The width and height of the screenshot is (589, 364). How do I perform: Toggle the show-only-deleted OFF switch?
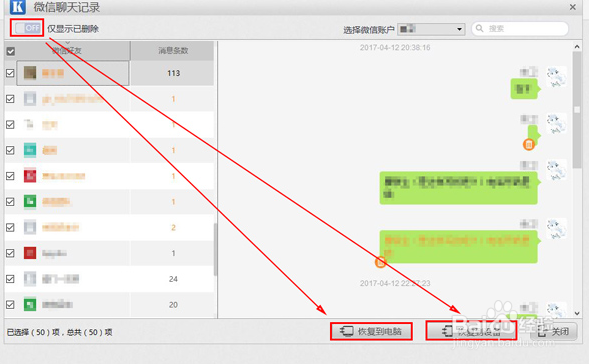tap(27, 28)
